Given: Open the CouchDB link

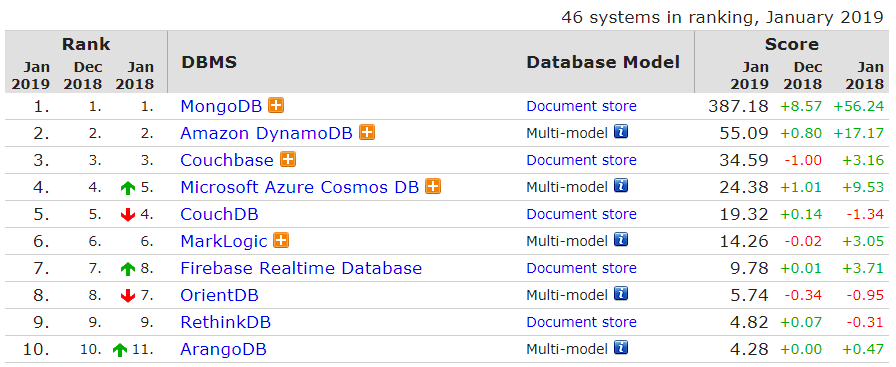Looking at the screenshot, I should pos(219,214).
